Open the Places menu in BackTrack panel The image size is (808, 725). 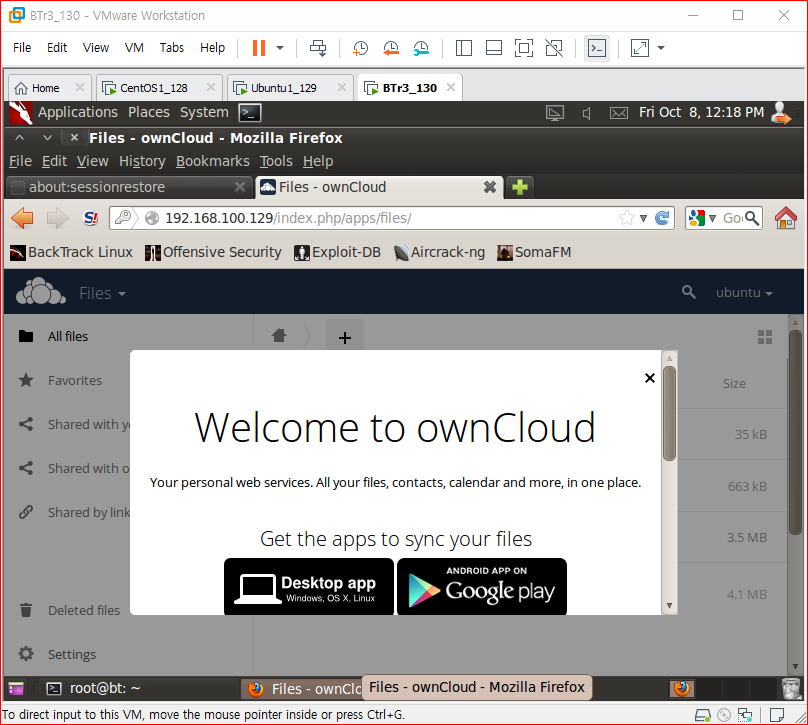tap(149, 112)
